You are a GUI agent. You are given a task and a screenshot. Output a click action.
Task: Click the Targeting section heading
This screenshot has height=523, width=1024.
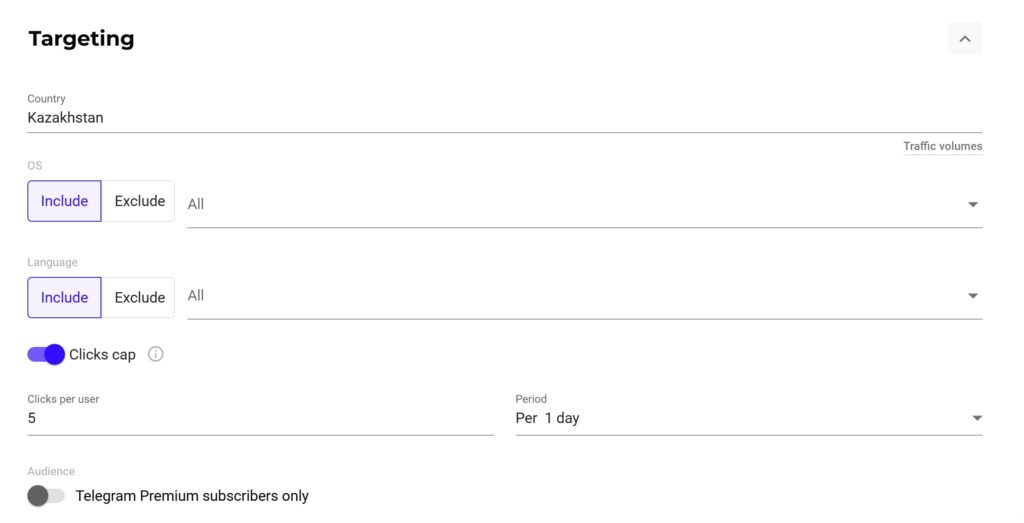point(81,39)
